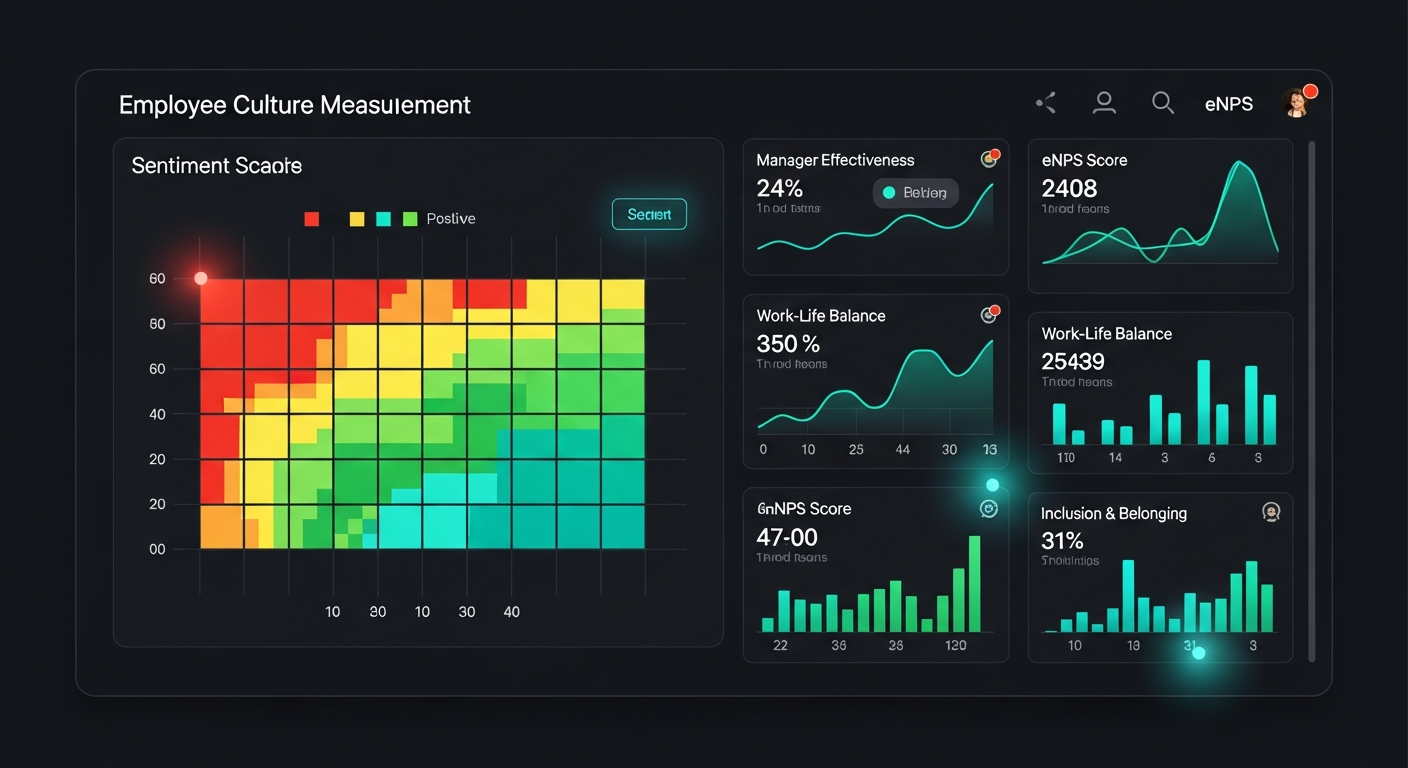Click the search icon near eNPS label

[x=1162, y=102]
